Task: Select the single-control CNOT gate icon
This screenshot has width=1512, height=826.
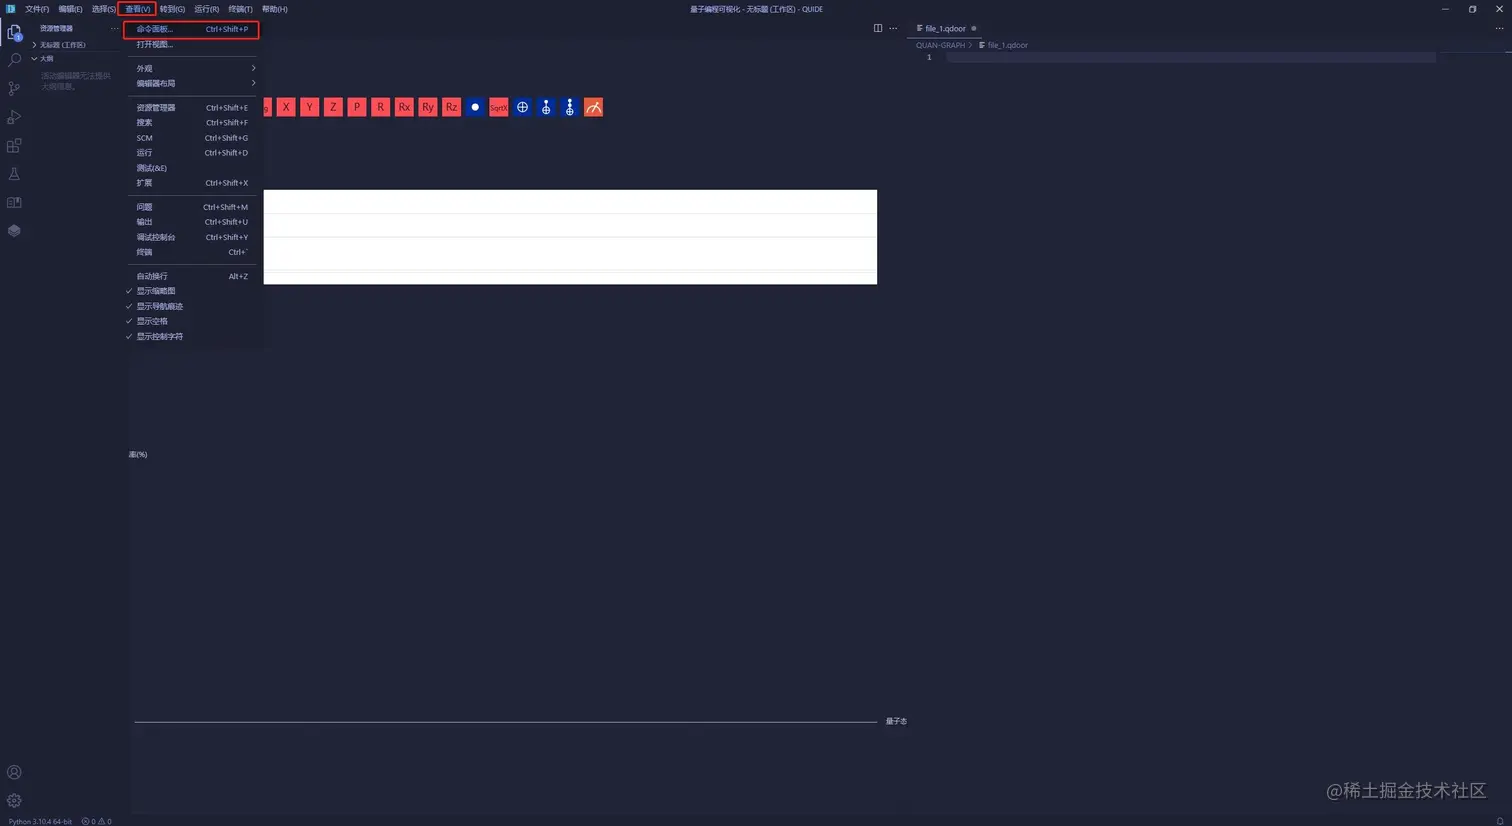Action: coord(546,107)
